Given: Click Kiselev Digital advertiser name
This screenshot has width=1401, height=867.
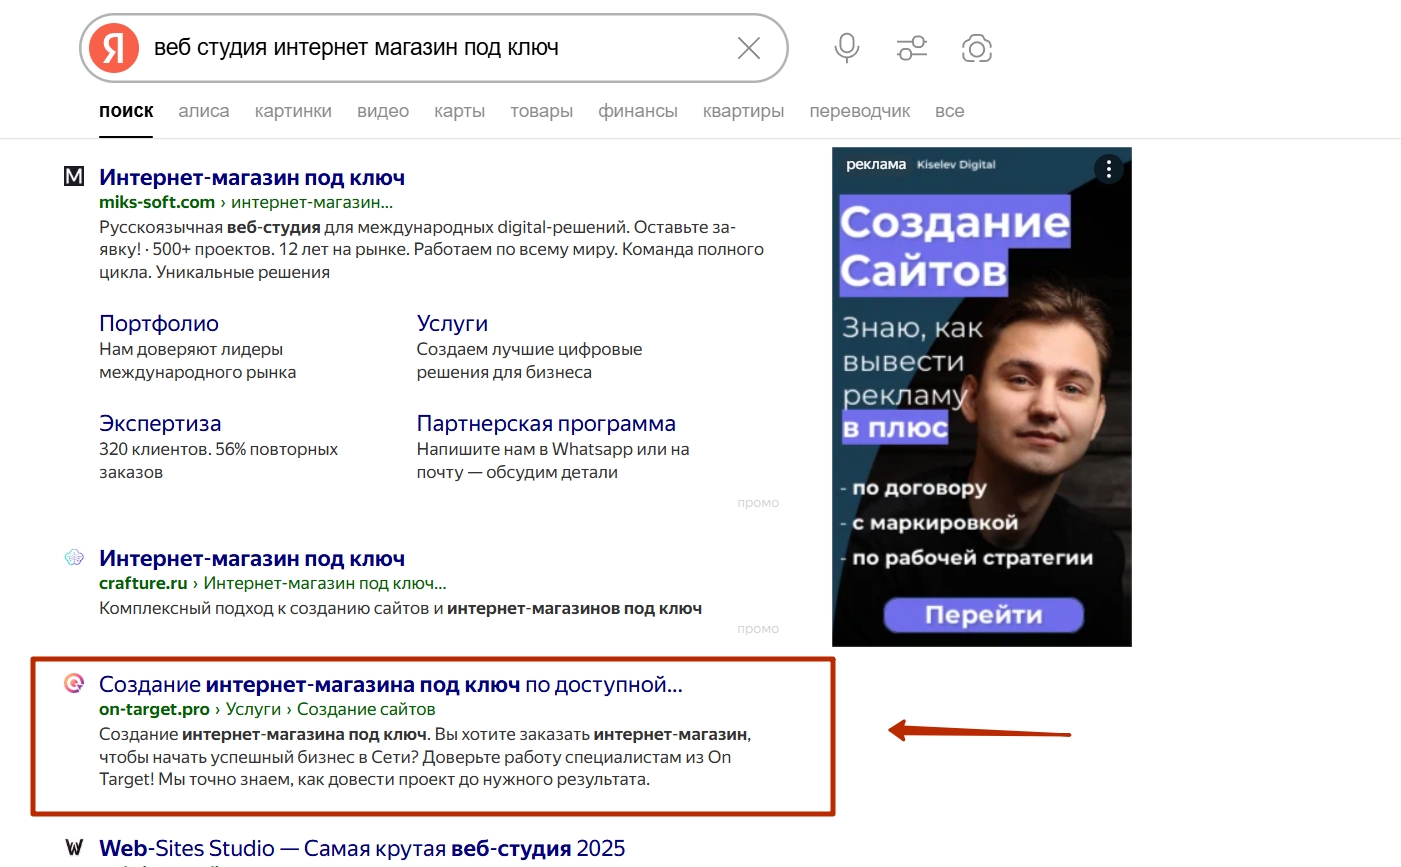Looking at the screenshot, I should 956,164.
